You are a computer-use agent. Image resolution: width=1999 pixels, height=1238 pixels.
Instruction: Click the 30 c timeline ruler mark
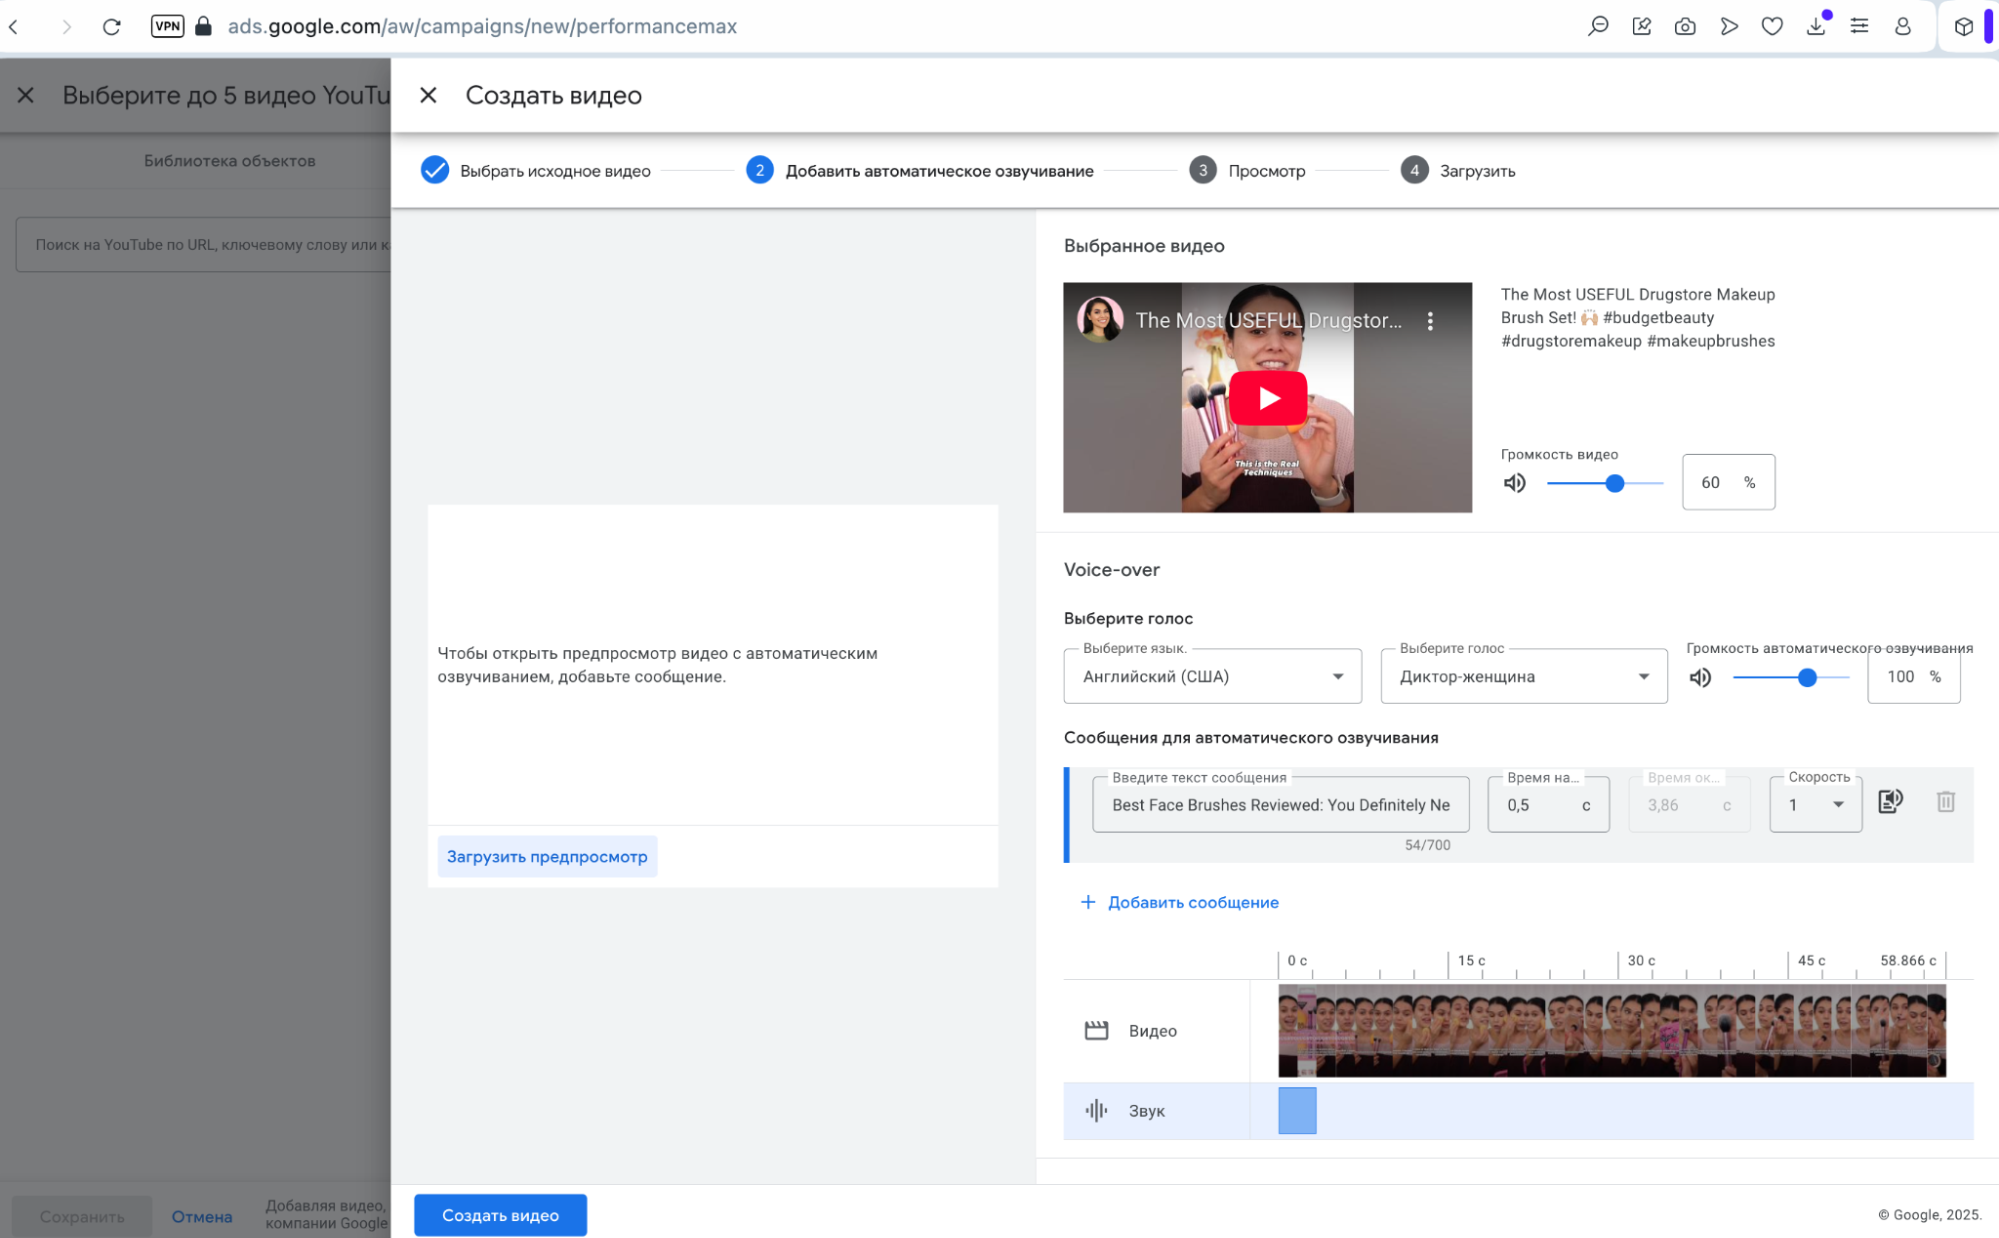pyautogui.click(x=1641, y=961)
